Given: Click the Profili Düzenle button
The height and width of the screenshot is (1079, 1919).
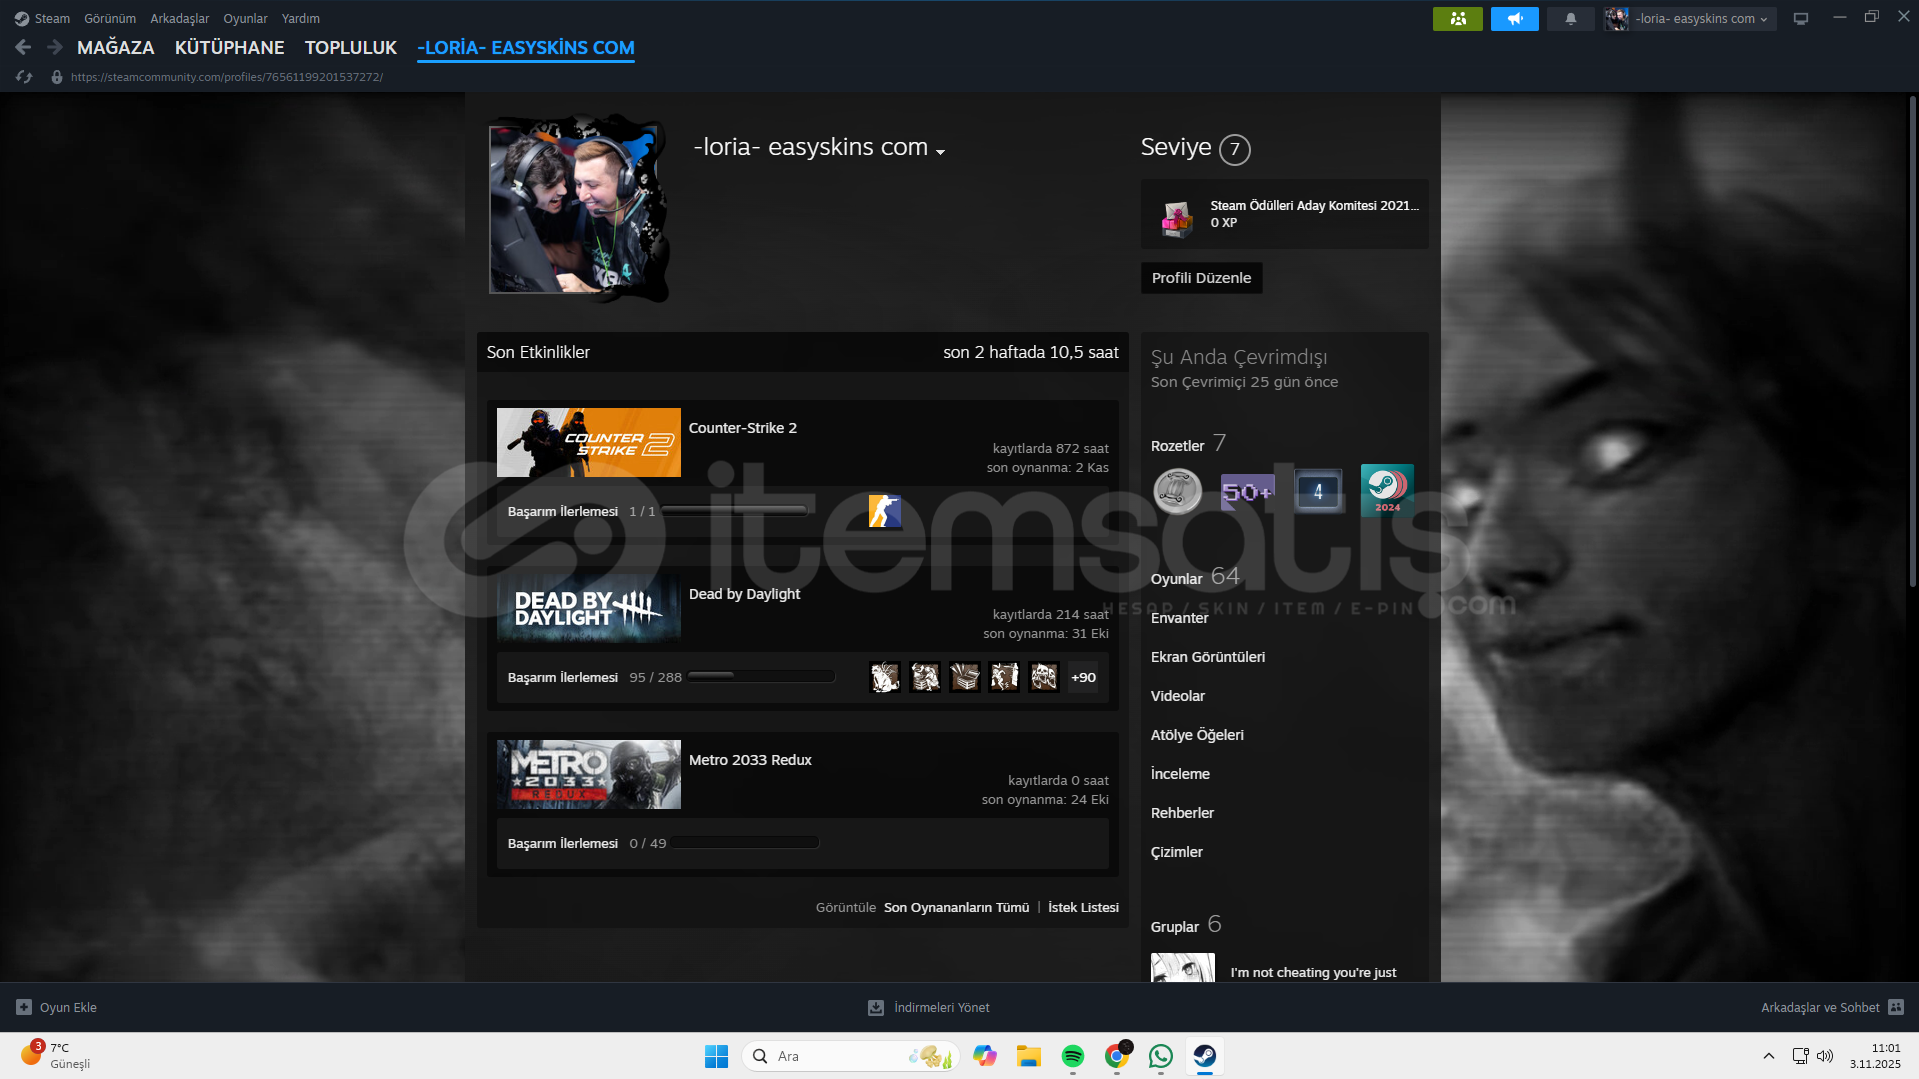Looking at the screenshot, I should click(1201, 278).
